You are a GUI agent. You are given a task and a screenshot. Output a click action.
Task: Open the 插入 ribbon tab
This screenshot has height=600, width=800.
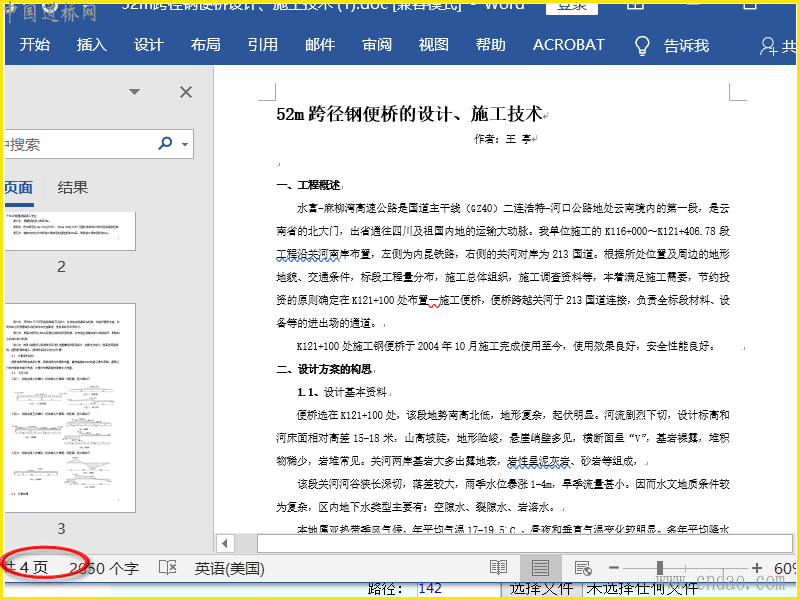[92, 45]
